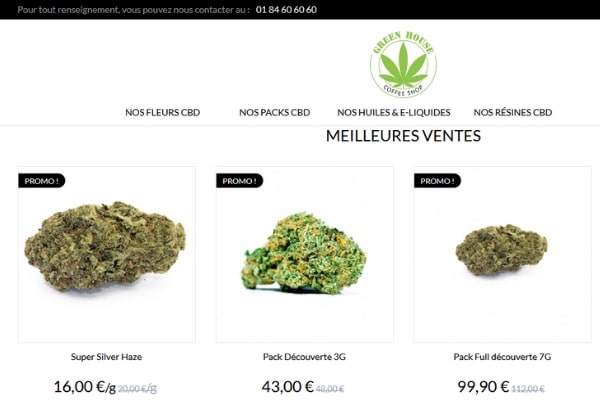Click the Promo badge on Pack Découverte 3G
The width and height of the screenshot is (600, 400).
point(240,181)
